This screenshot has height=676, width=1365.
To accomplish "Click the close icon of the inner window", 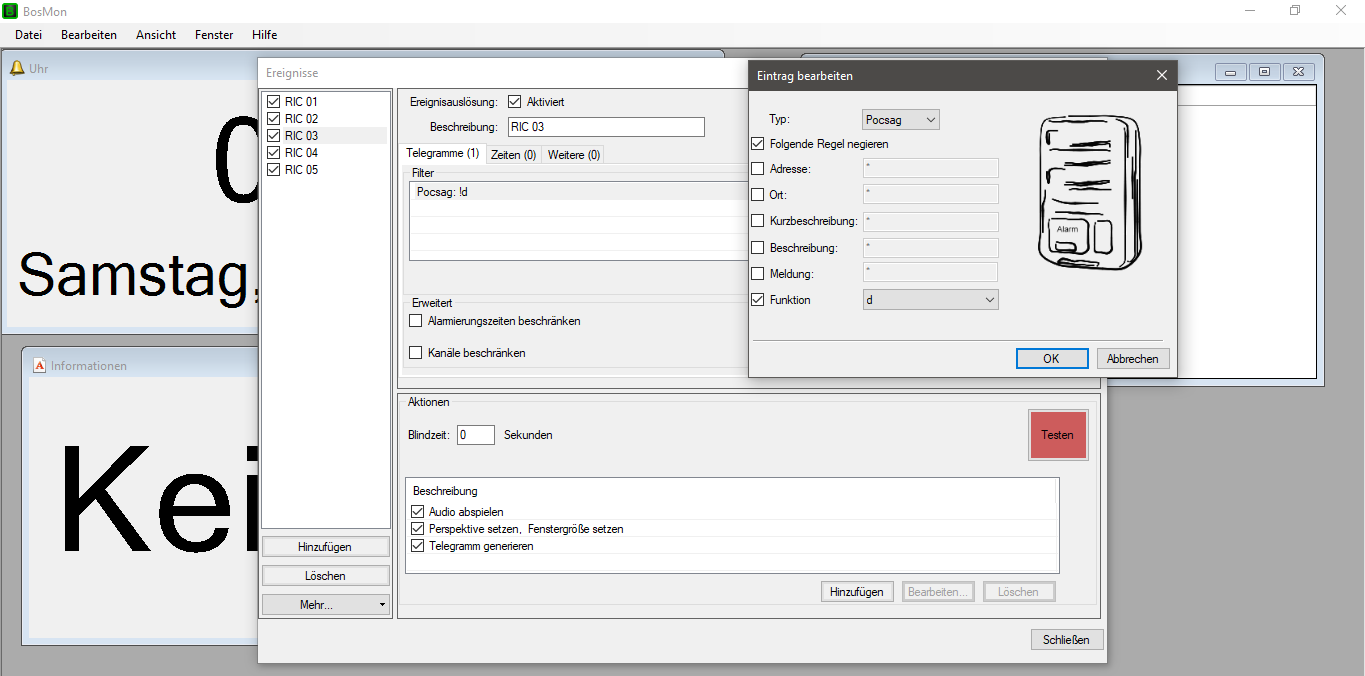I will pyautogui.click(x=1298, y=71).
